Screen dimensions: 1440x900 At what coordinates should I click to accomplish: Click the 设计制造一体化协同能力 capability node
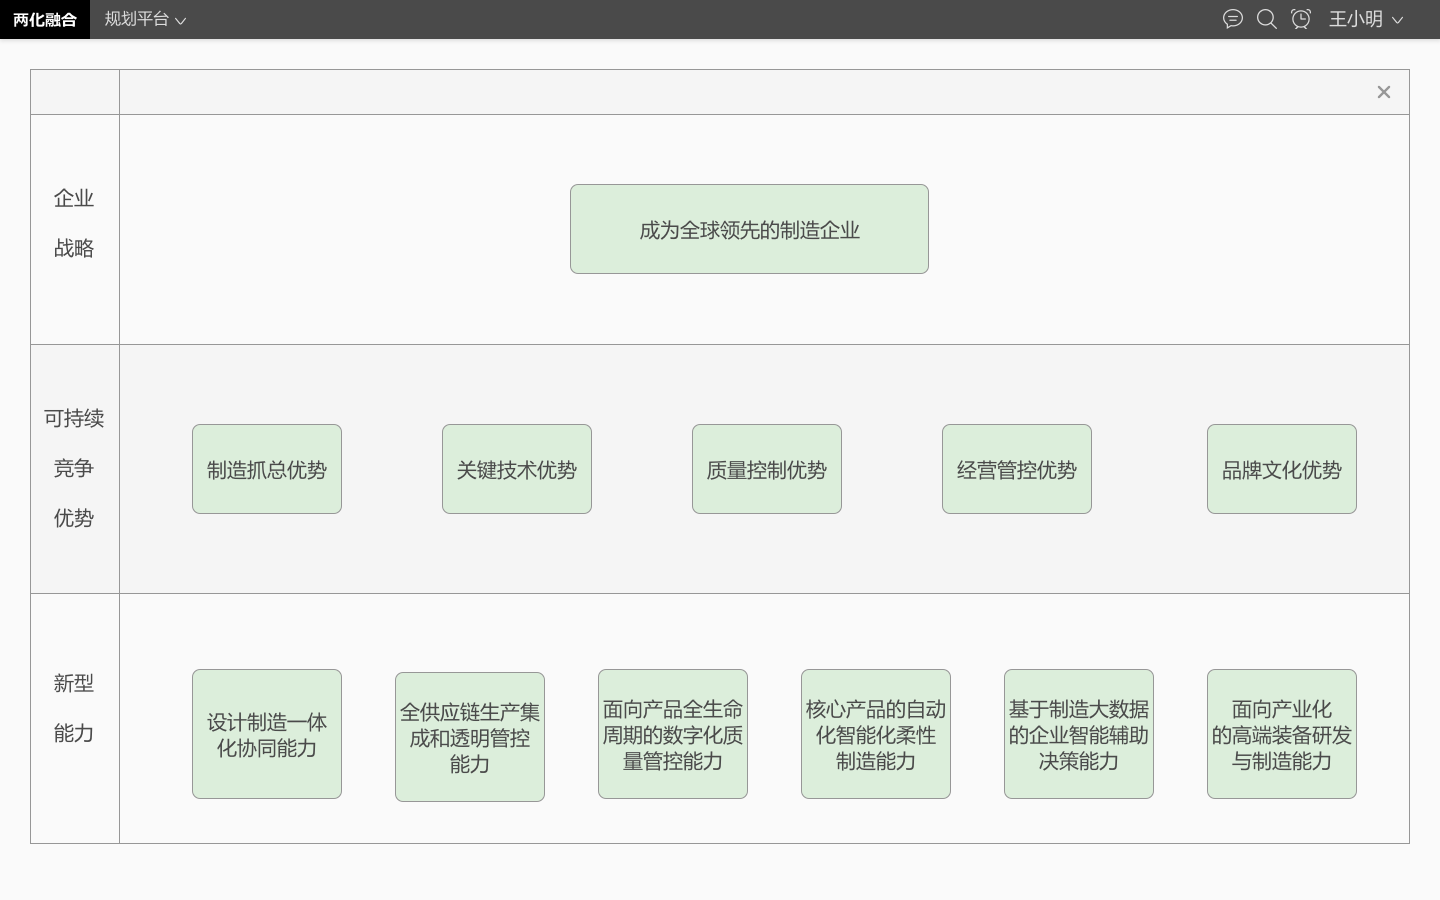pos(267,734)
